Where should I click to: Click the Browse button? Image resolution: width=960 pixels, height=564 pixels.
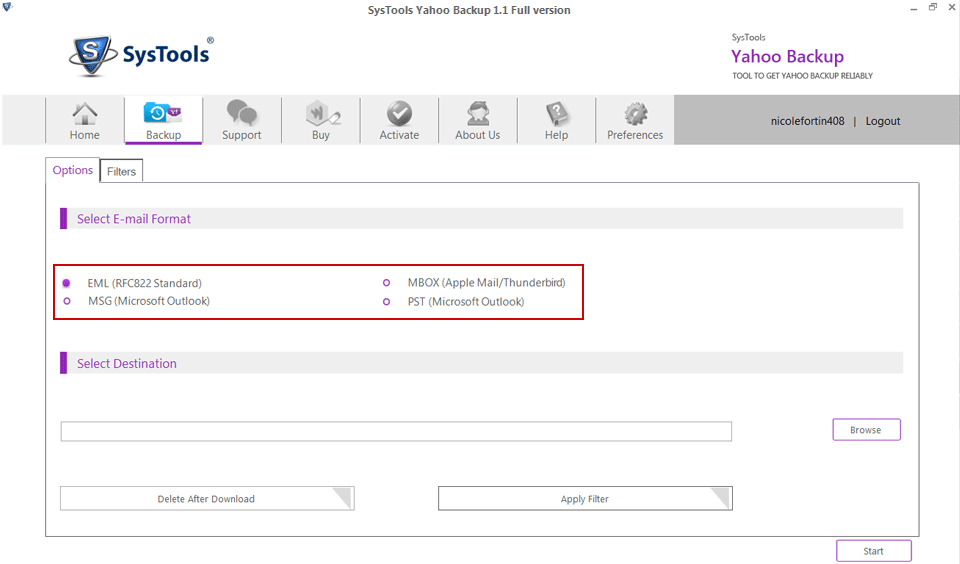pyautogui.click(x=866, y=430)
